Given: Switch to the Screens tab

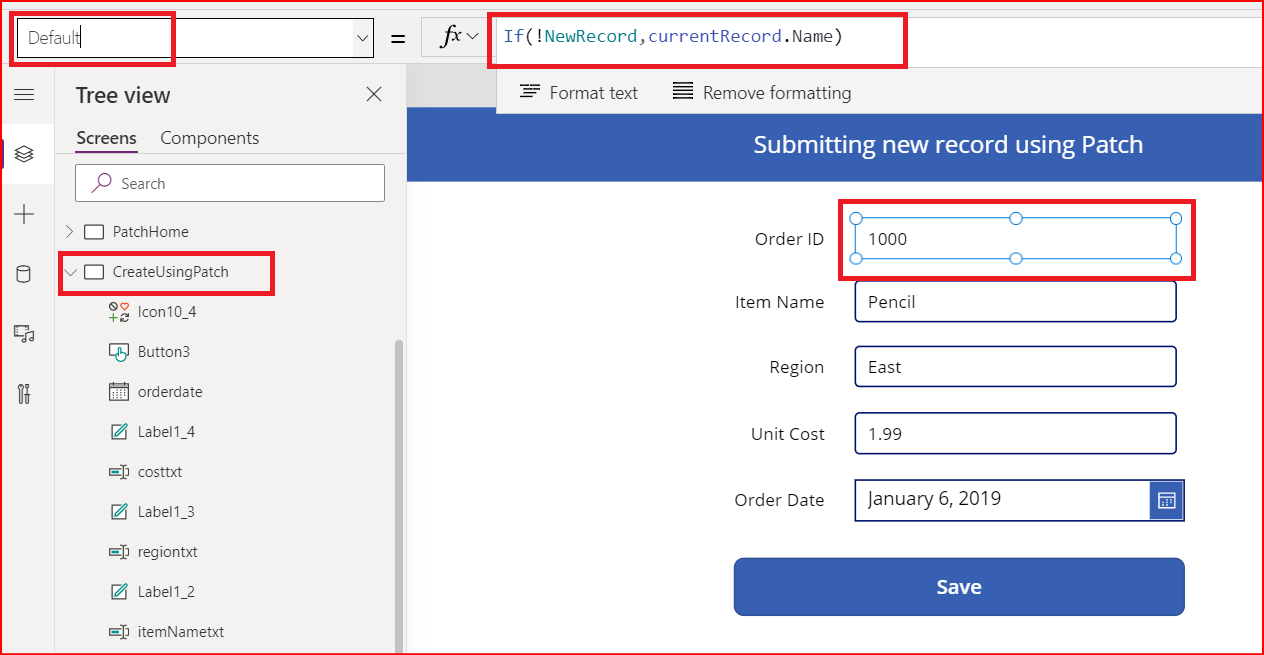Looking at the screenshot, I should coord(106,138).
